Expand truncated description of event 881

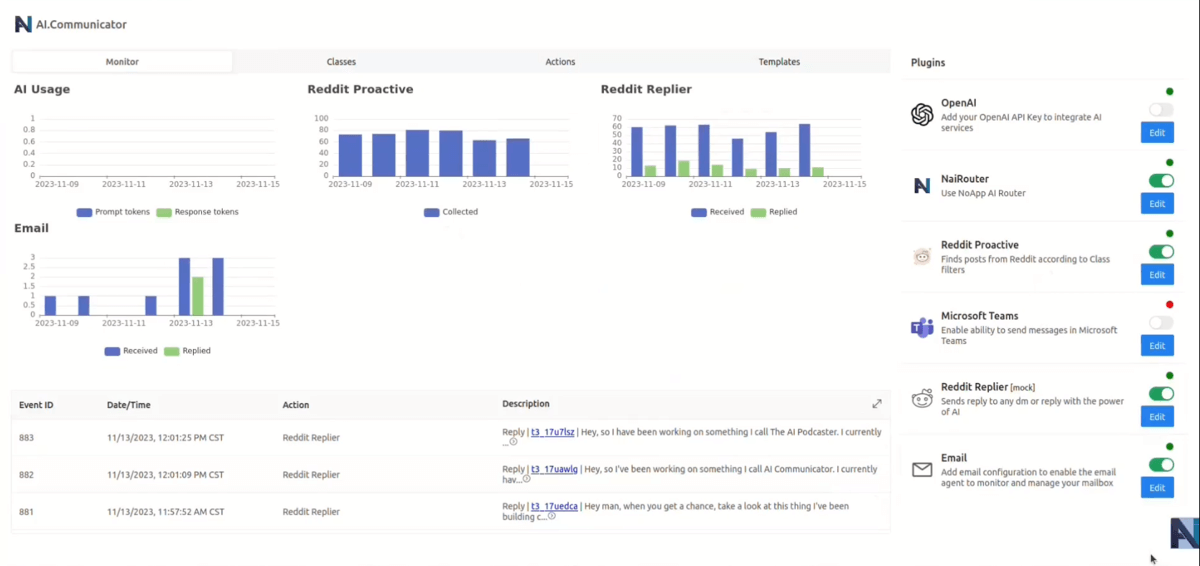tap(551, 517)
